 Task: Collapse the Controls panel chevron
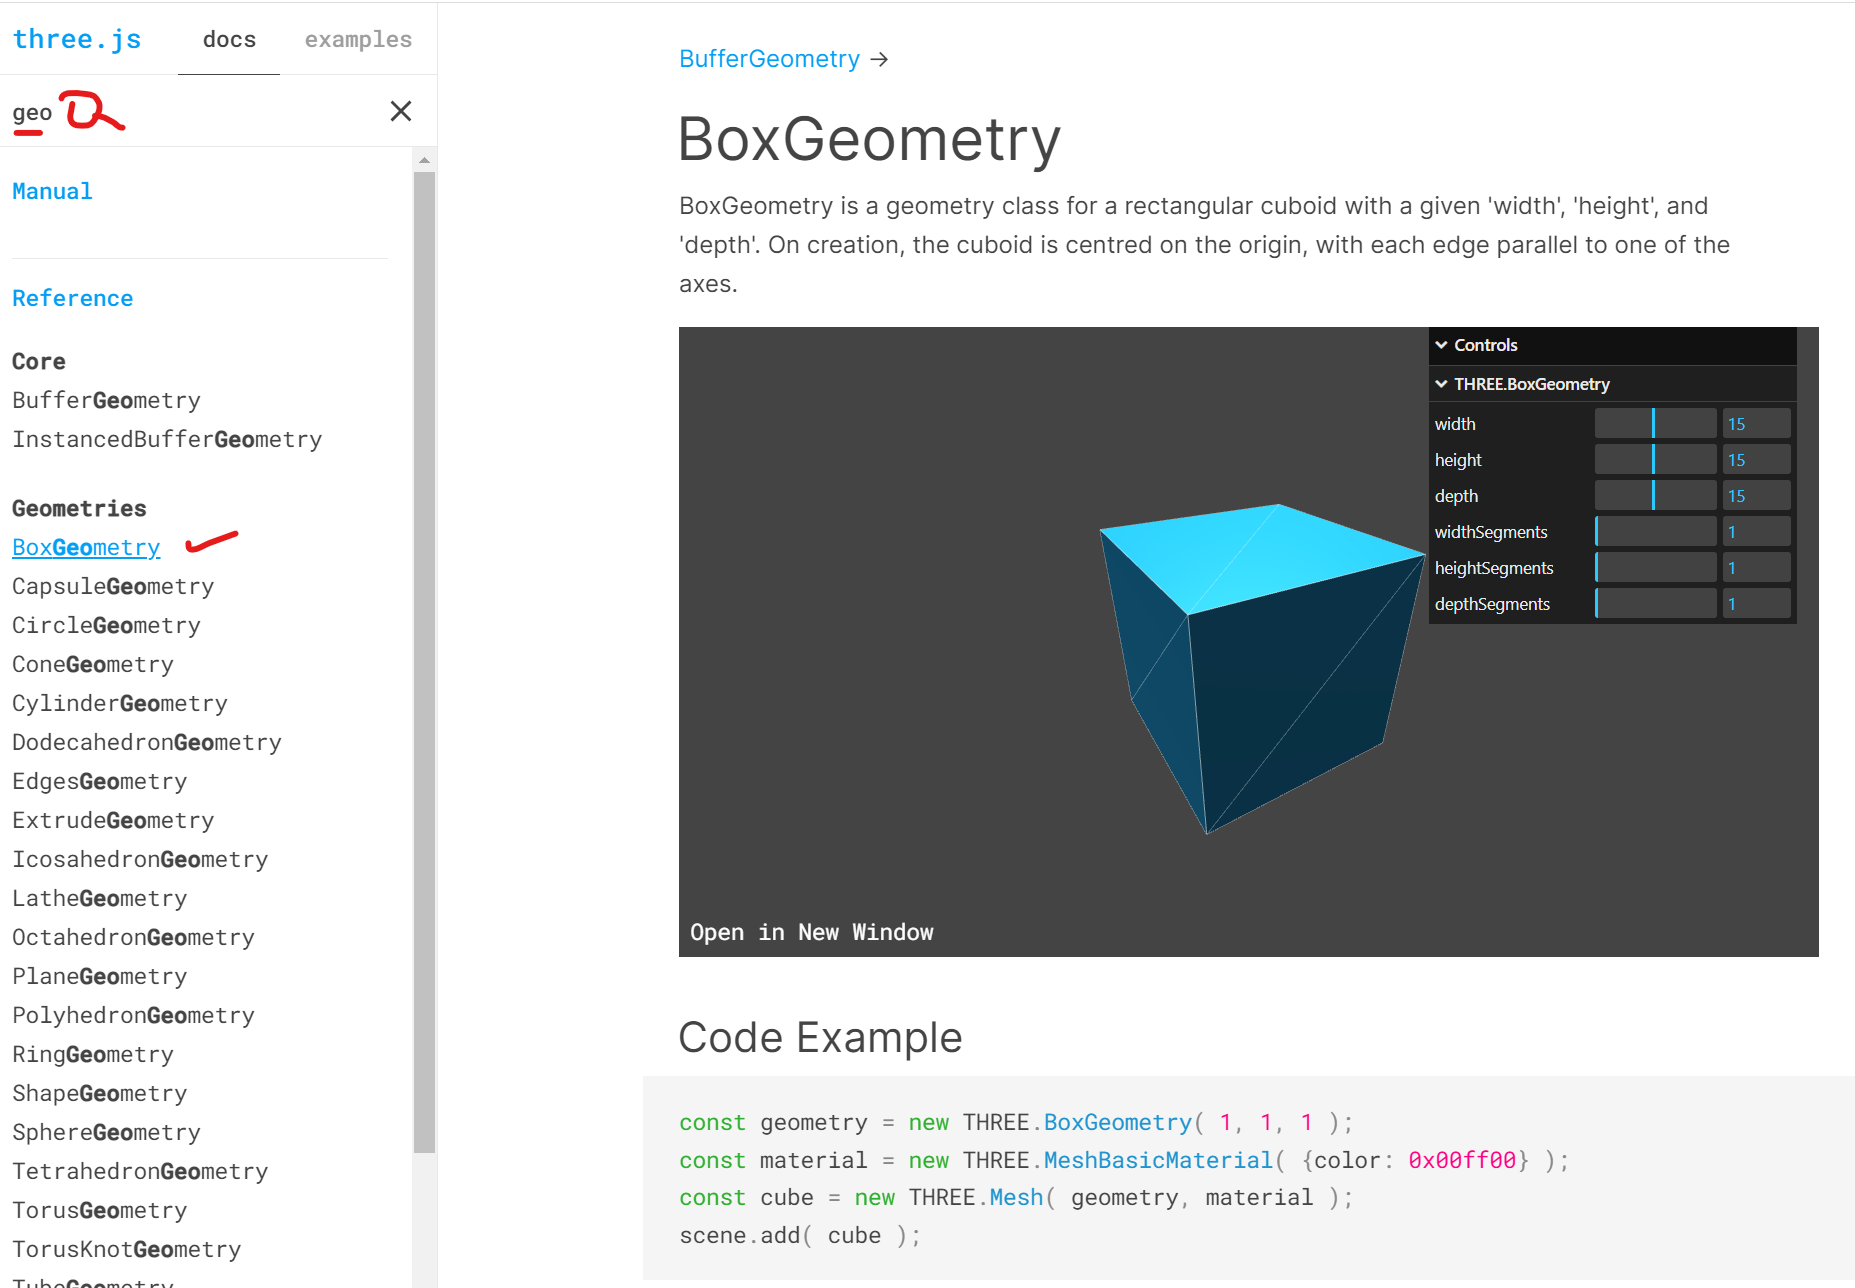tap(1441, 345)
